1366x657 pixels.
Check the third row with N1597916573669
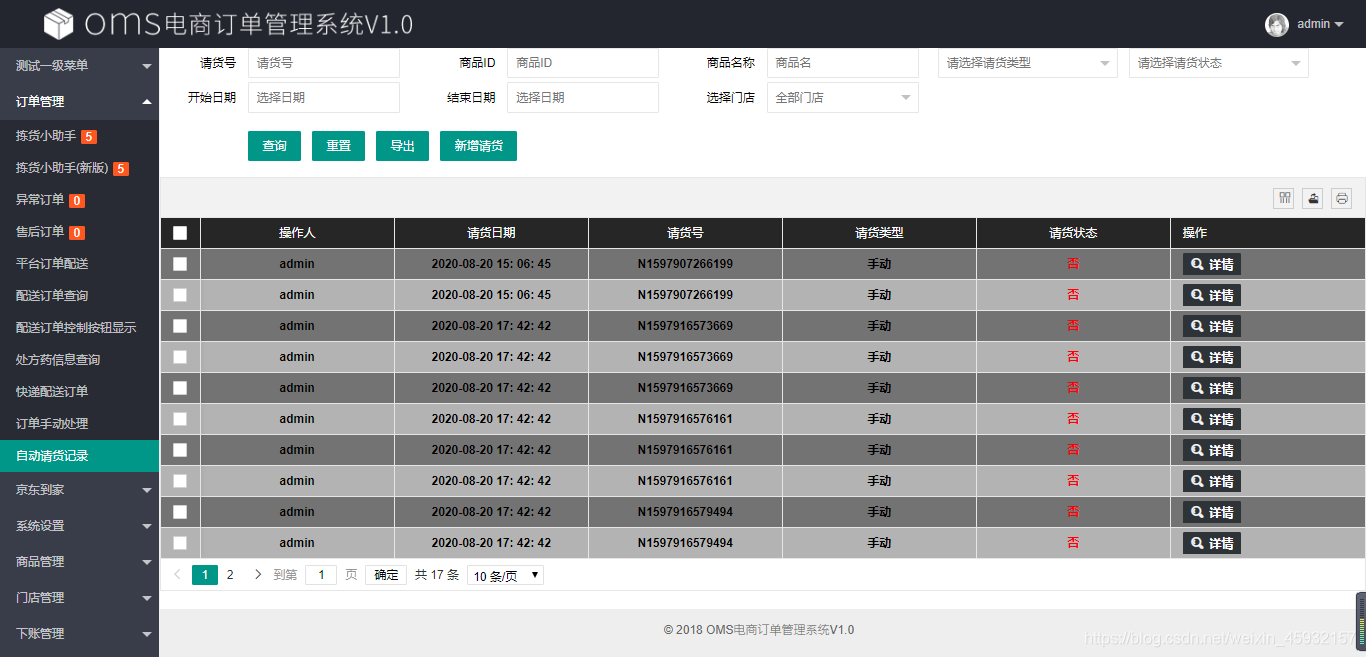(180, 388)
